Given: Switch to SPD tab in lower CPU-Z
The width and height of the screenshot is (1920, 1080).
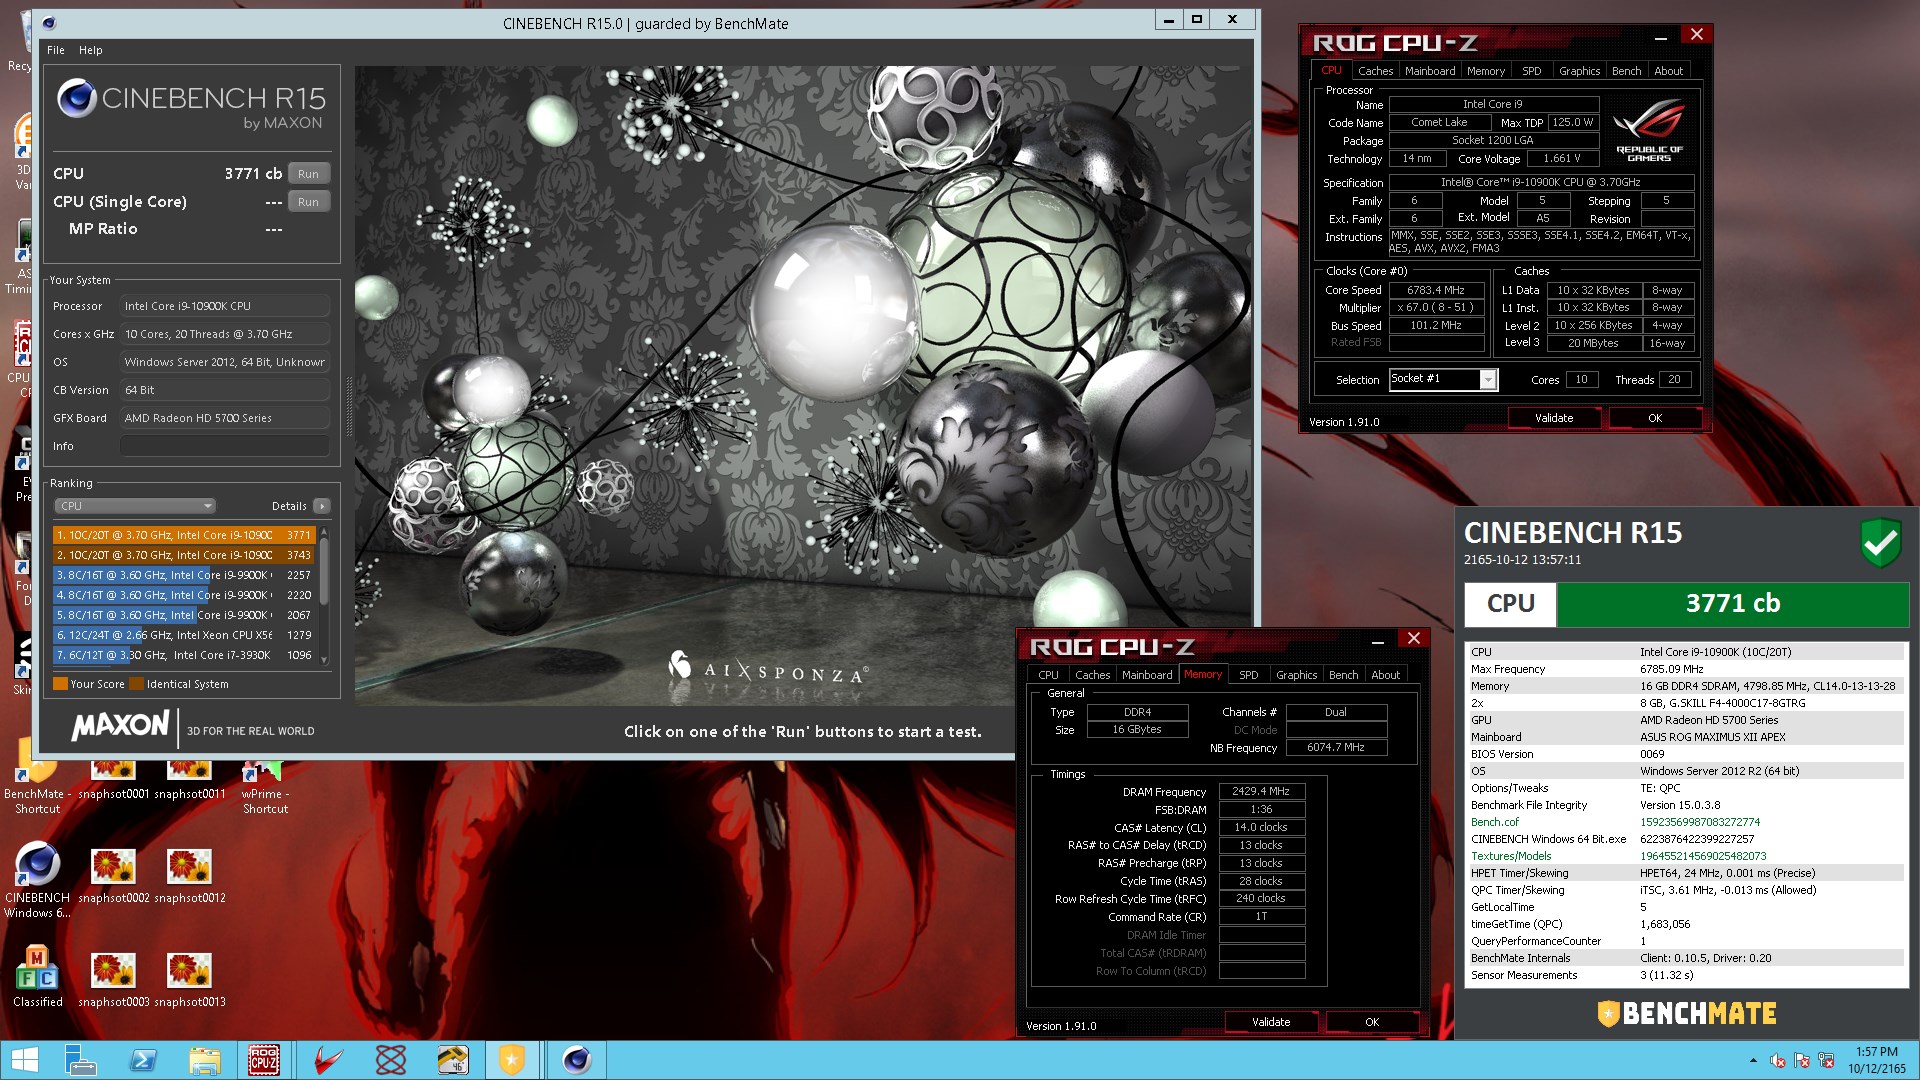Looking at the screenshot, I should 1248,675.
